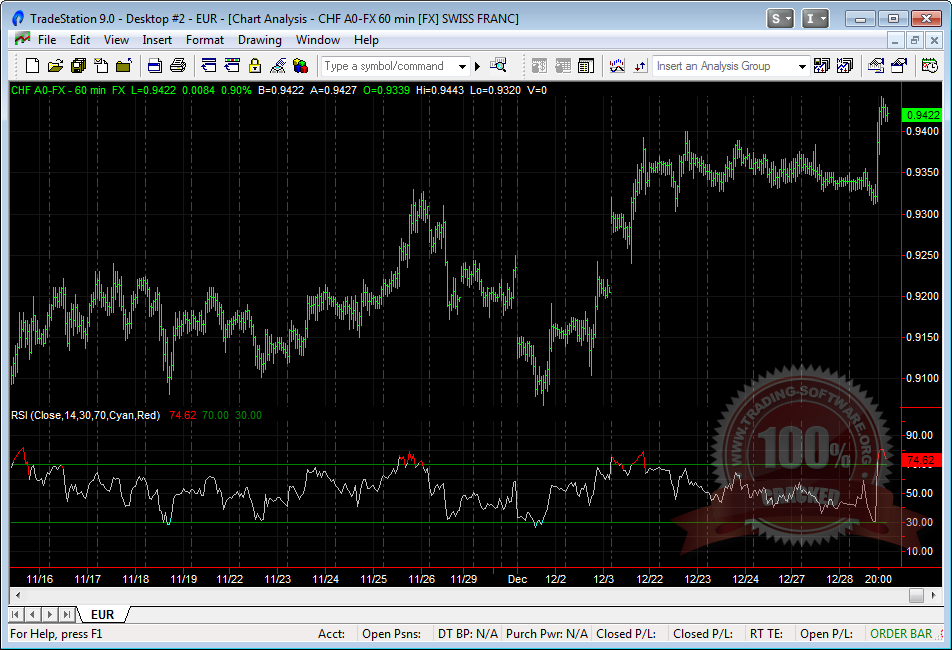Click the horizontal chart scrollbar thumb
This screenshot has width=952, height=650.
tap(917, 595)
